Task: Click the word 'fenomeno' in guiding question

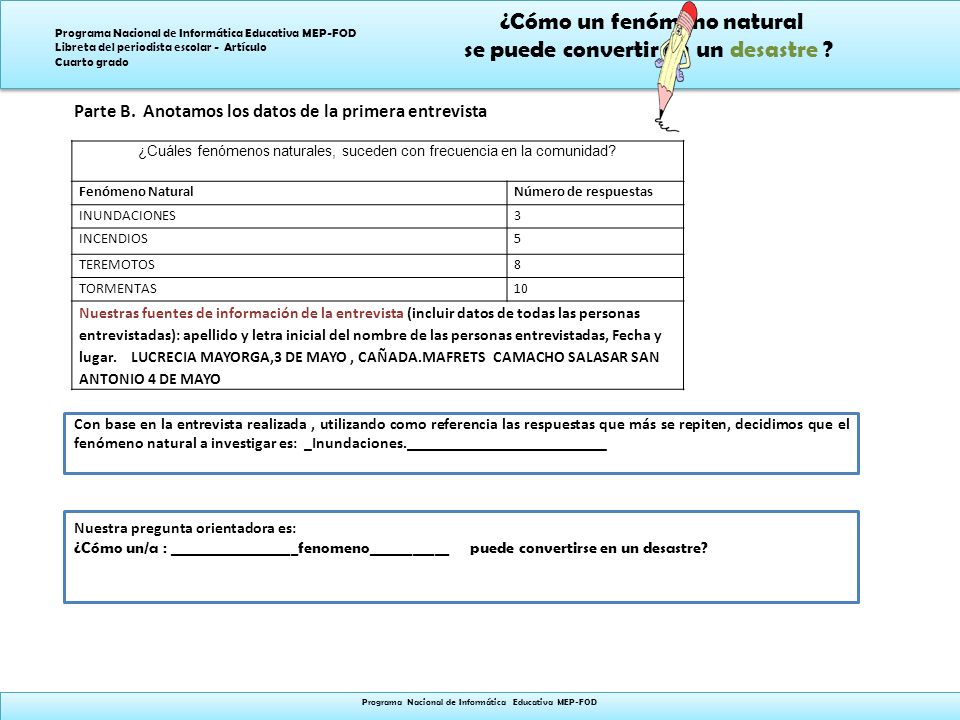Action: point(334,549)
